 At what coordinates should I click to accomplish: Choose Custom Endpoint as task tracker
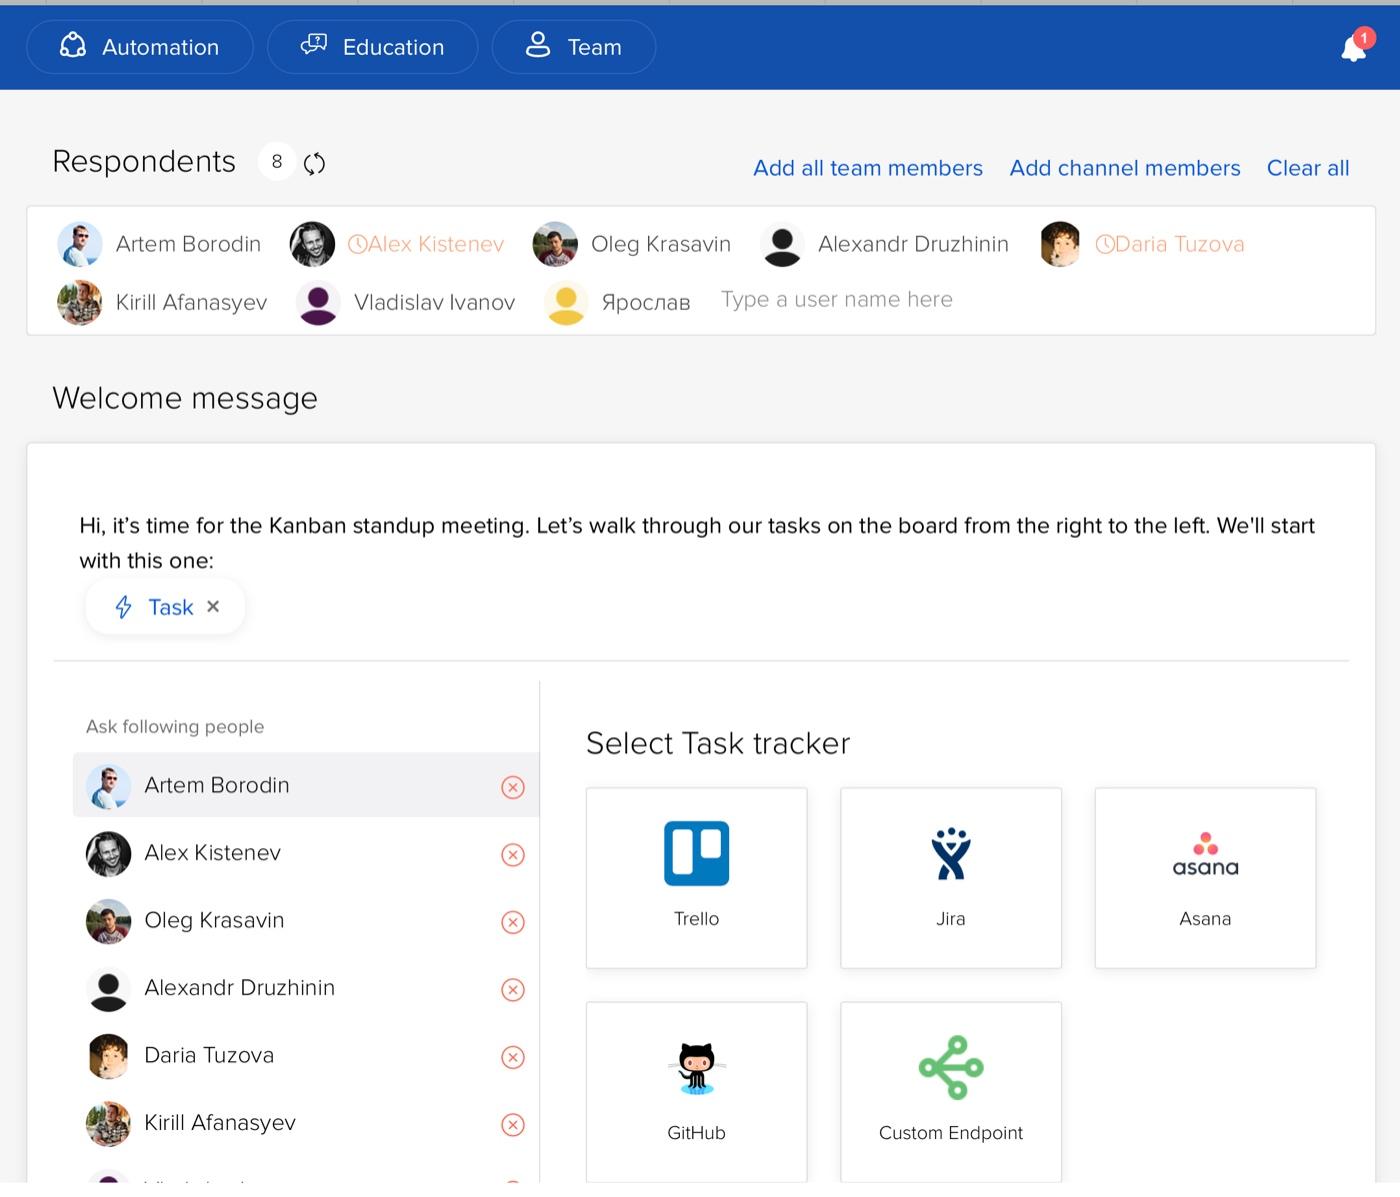click(951, 1092)
